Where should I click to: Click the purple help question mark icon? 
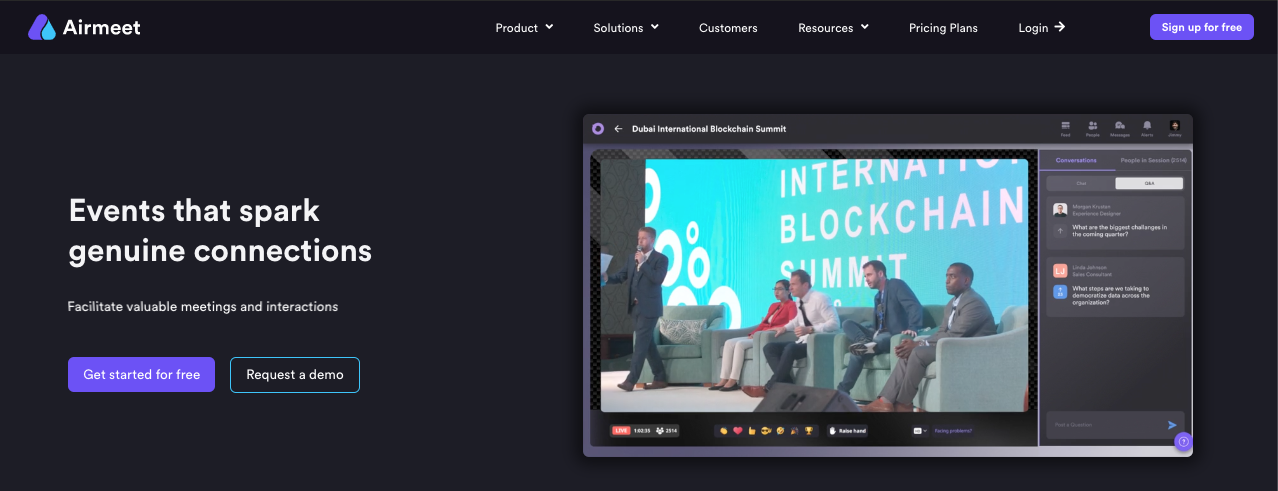coord(1183,441)
